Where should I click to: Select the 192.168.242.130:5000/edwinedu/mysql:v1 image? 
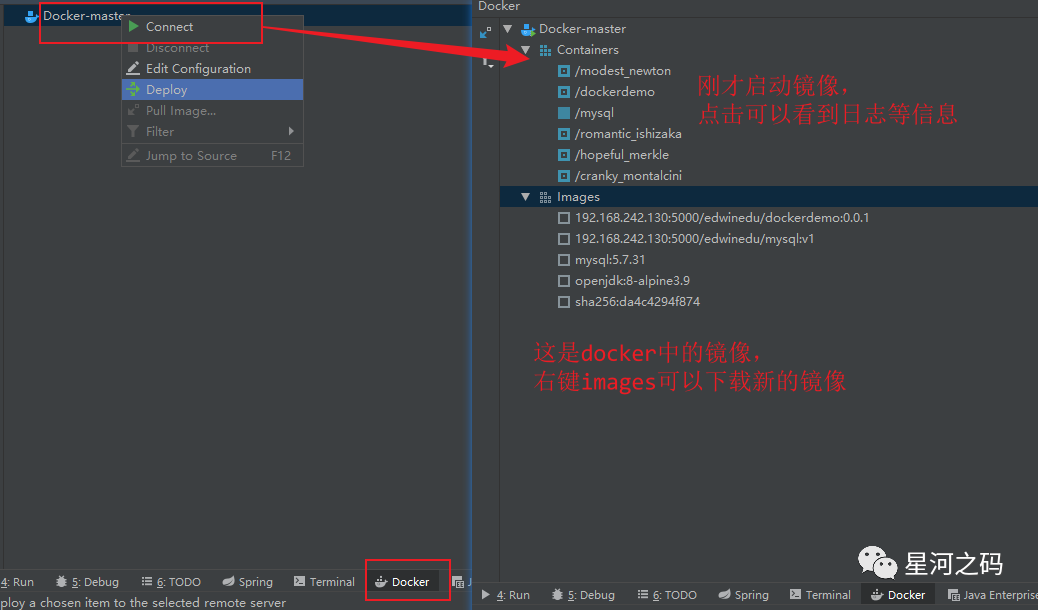tap(694, 239)
